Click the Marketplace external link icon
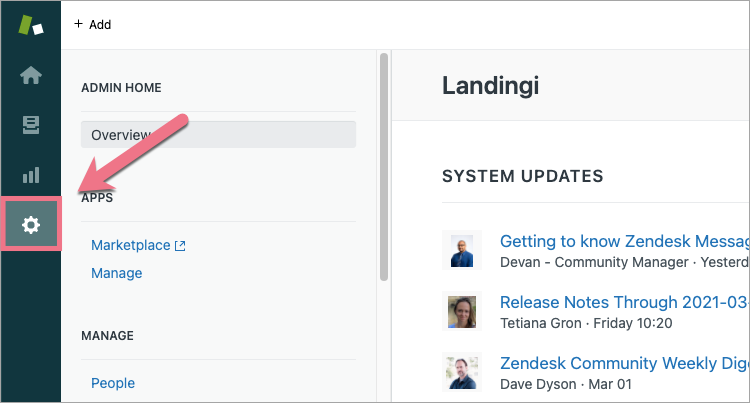The image size is (750, 403). (180, 245)
